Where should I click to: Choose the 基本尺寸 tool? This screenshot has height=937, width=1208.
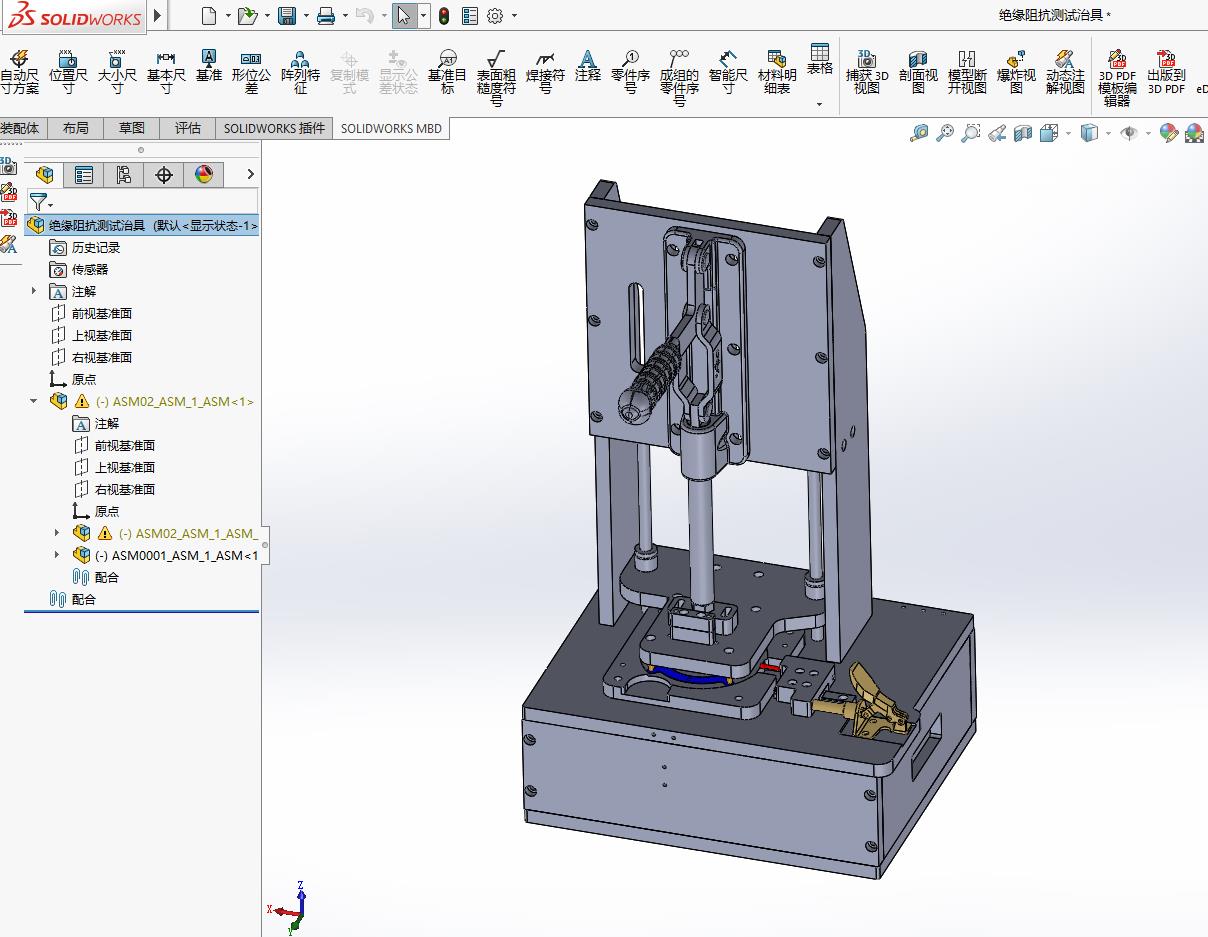166,72
